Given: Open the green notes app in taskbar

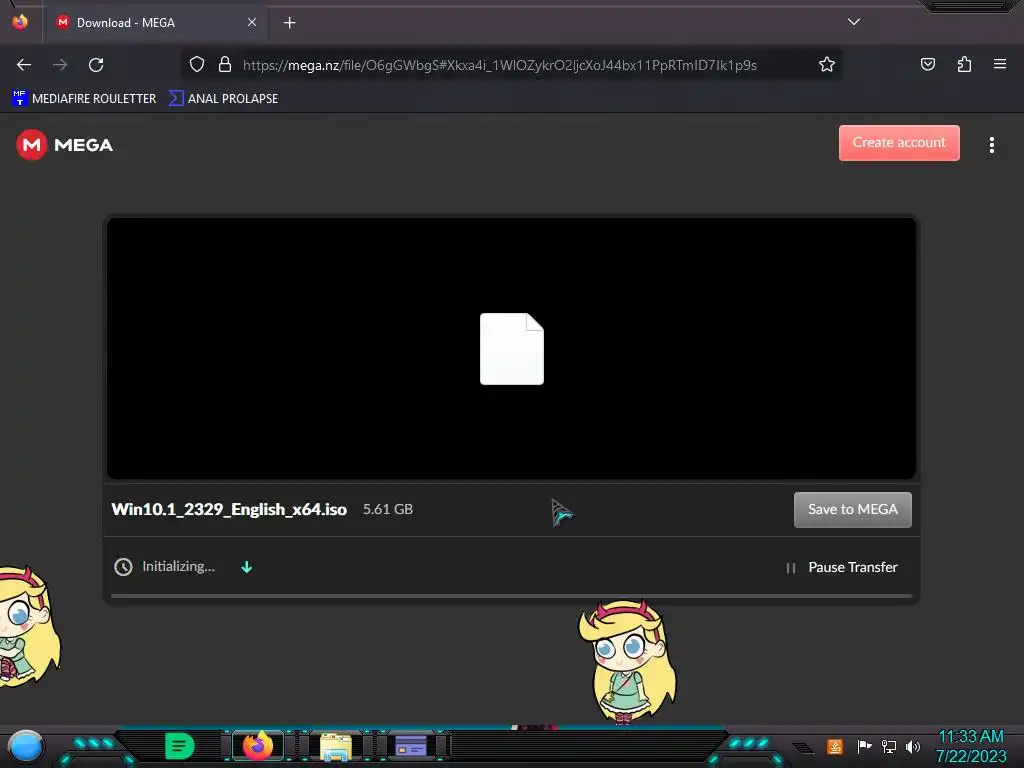Looking at the screenshot, I should 179,746.
